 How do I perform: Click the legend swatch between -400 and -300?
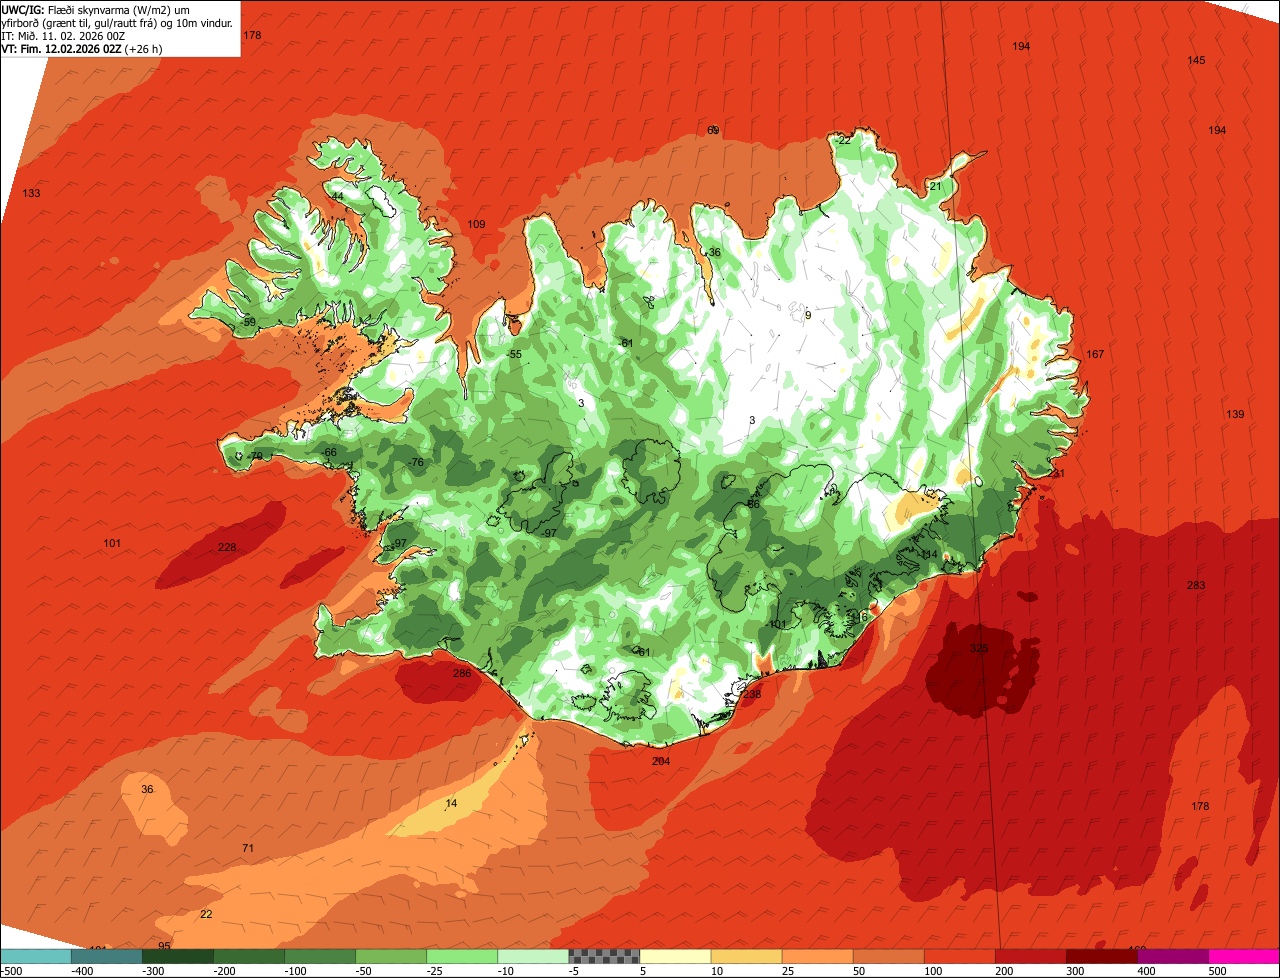(x=107, y=956)
